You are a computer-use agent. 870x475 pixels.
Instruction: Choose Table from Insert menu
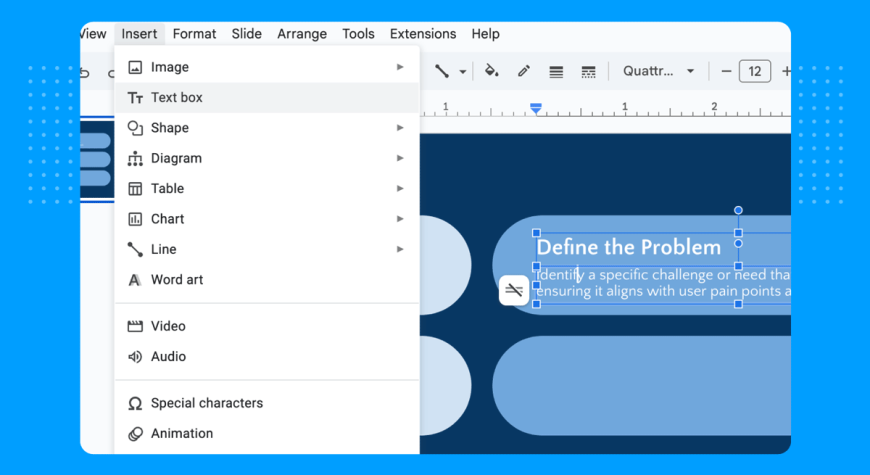(267, 189)
